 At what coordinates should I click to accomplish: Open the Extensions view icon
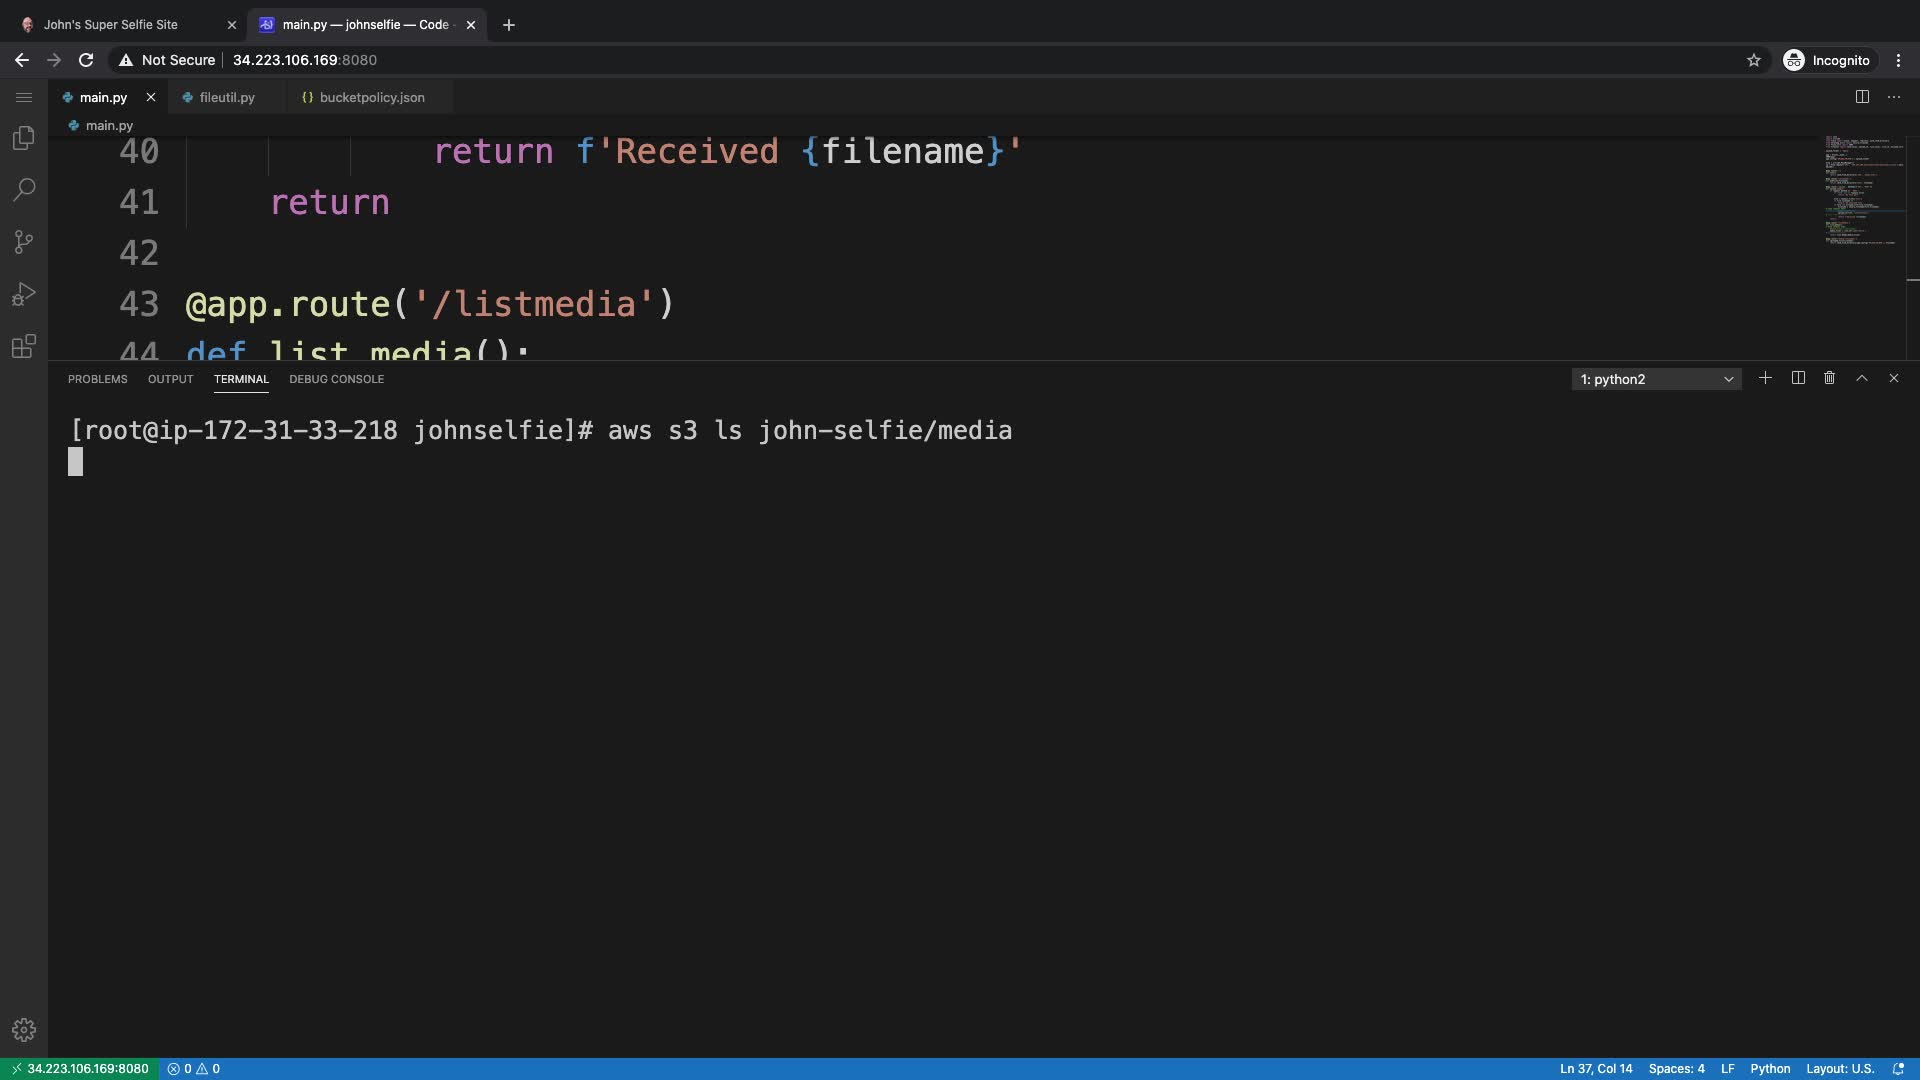24,346
